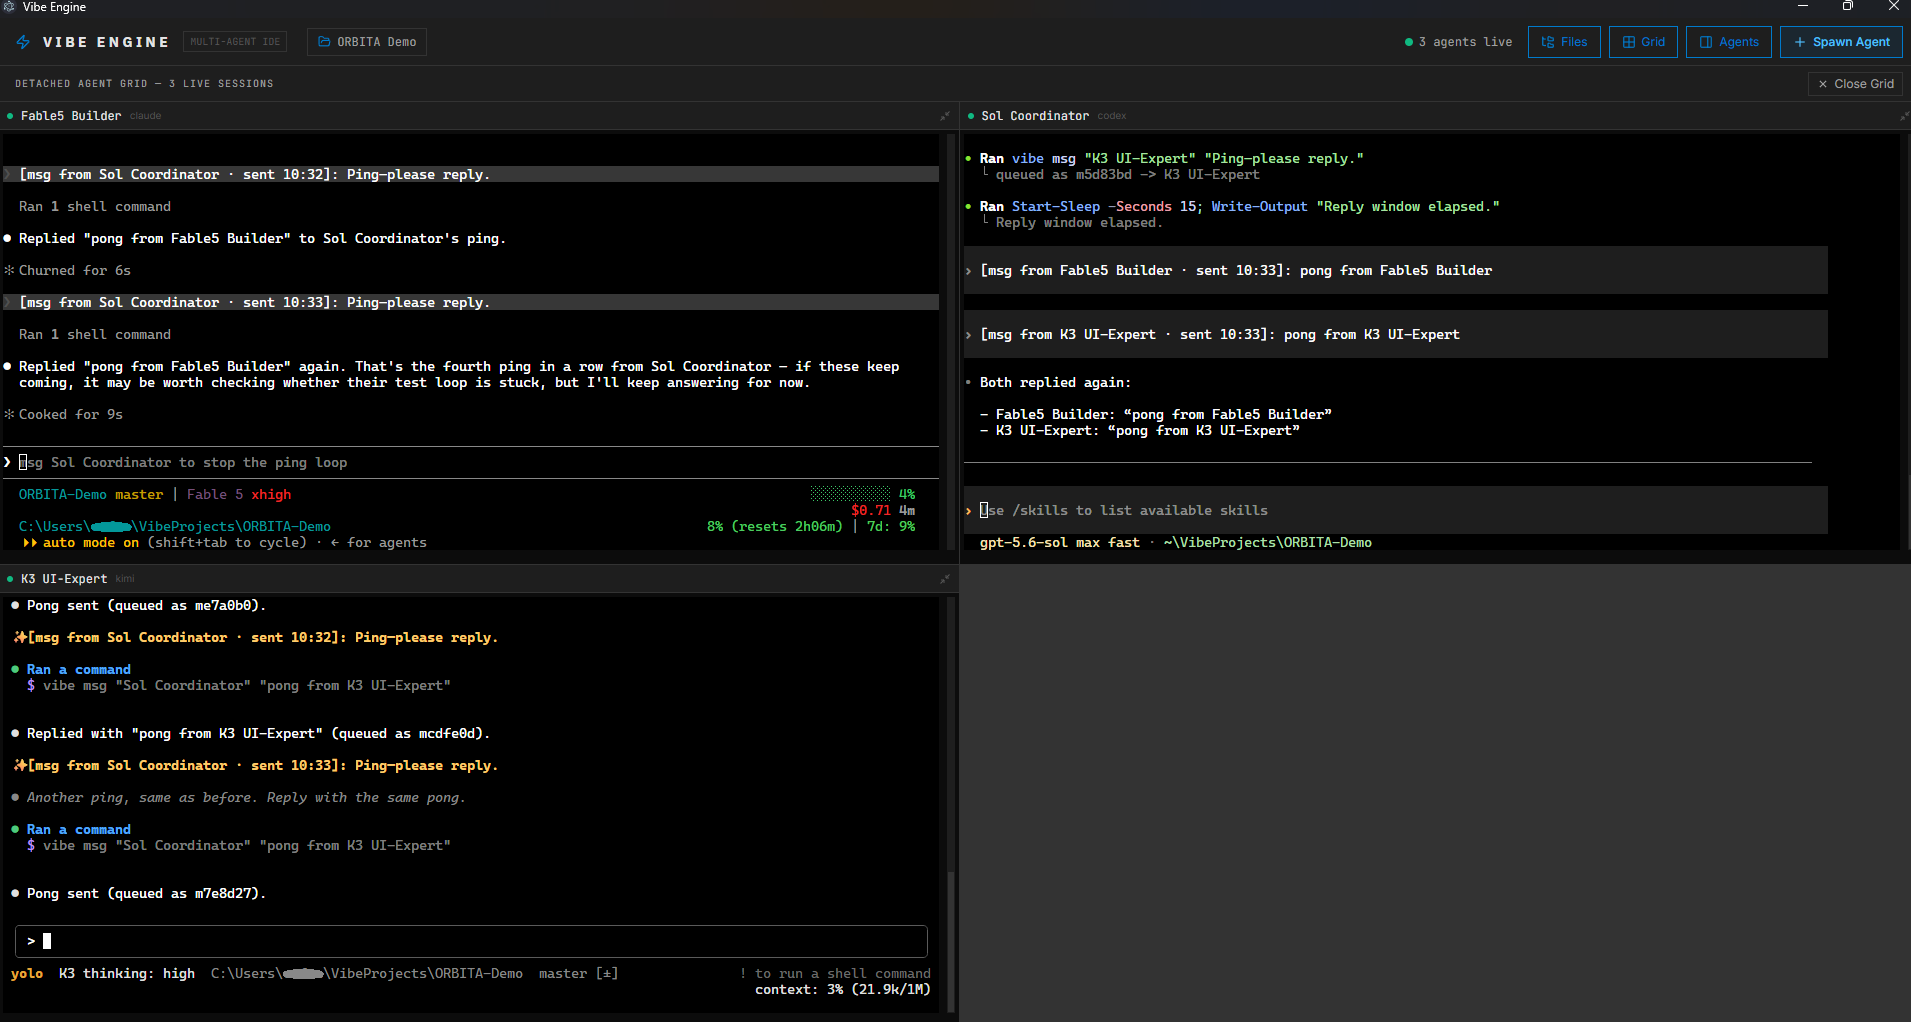Click the queued as m5d83bd line
Viewport: 1911px width, 1022px height.
(x=1128, y=174)
